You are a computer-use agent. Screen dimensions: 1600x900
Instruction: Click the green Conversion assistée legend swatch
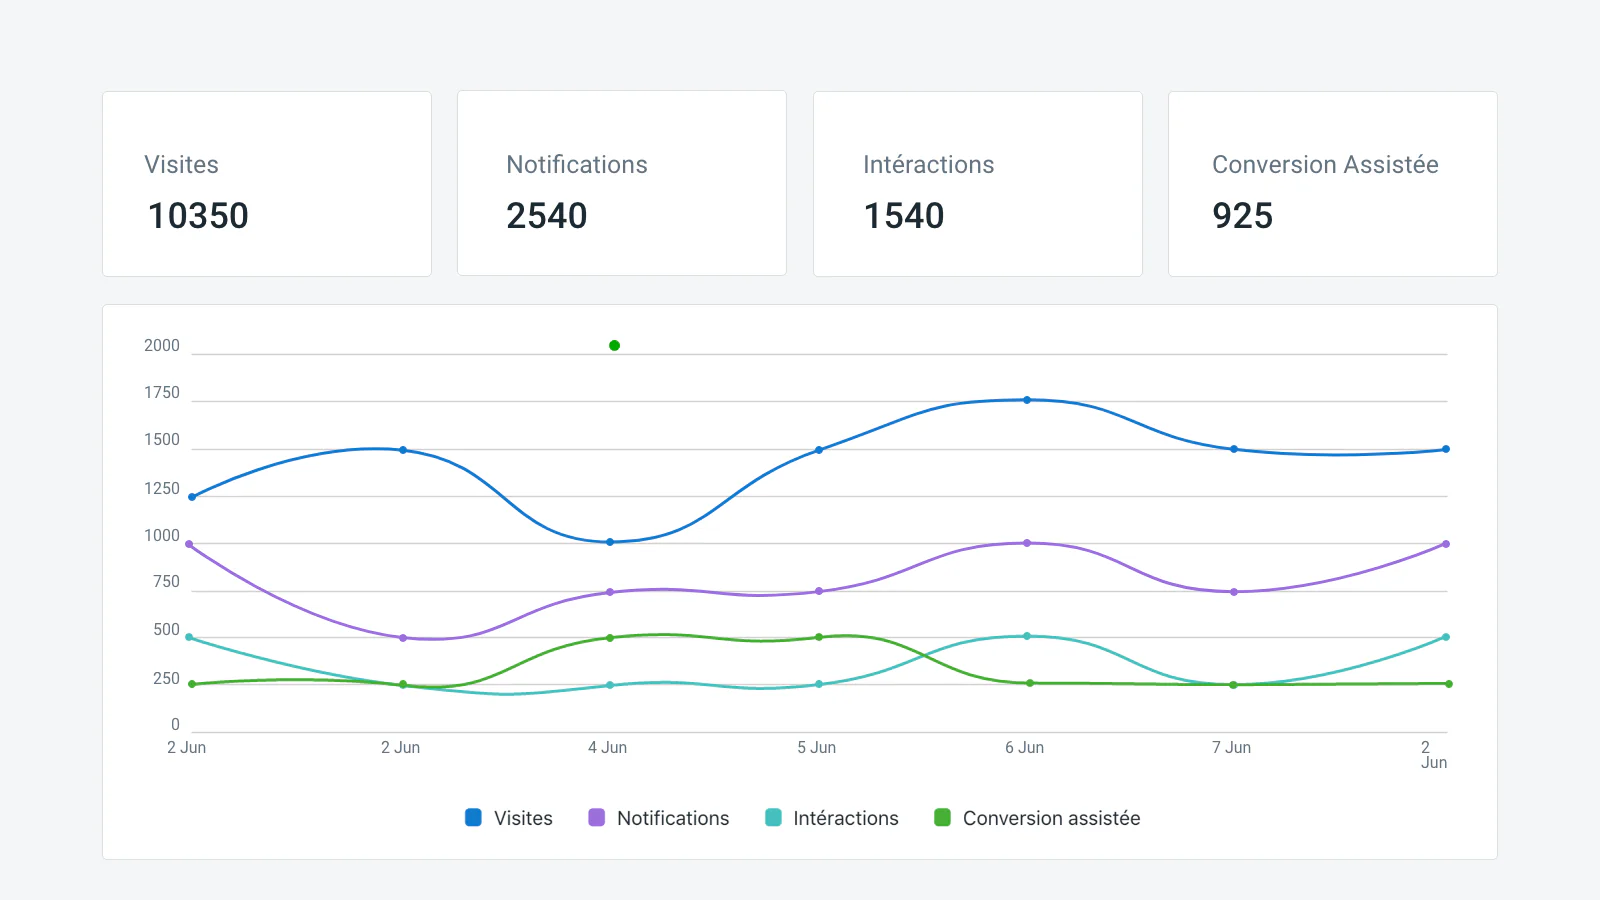(x=942, y=817)
